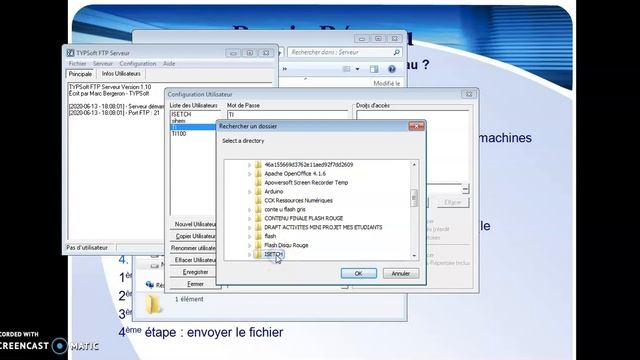Open the Fichier menu in TYPSoft

[x=77, y=64]
